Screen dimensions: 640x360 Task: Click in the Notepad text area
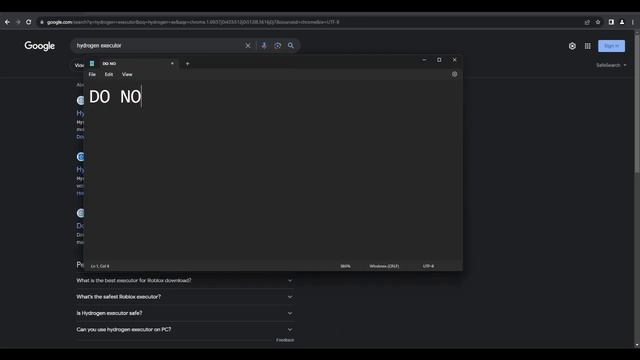(273, 171)
